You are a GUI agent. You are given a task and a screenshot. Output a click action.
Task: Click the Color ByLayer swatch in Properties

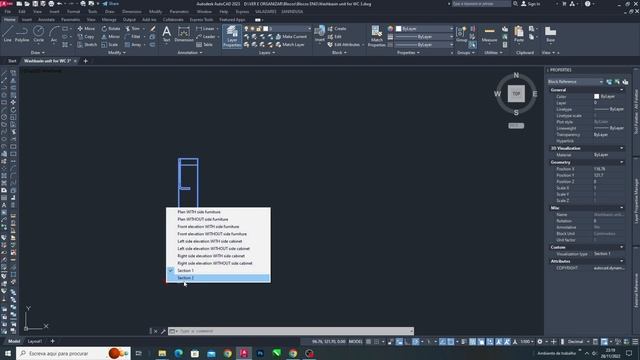pyautogui.click(x=596, y=96)
